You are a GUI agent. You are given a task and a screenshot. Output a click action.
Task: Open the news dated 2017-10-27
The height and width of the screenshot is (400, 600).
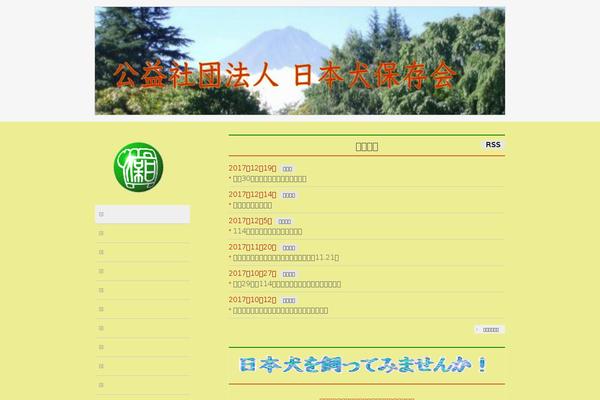tap(252, 273)
